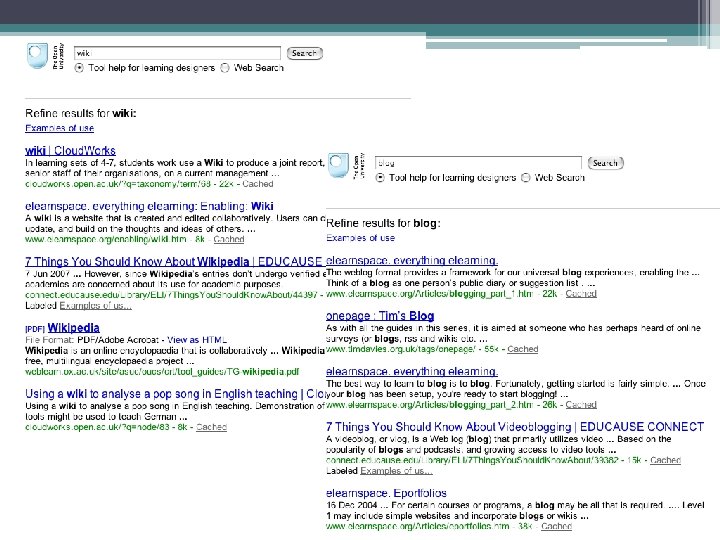This screenshot has width=720, height=540.
Task: Click the green URL 'weblearn.ox.ac.uk...TG-wikipedia.pdf'
Action: click(162, 372)
